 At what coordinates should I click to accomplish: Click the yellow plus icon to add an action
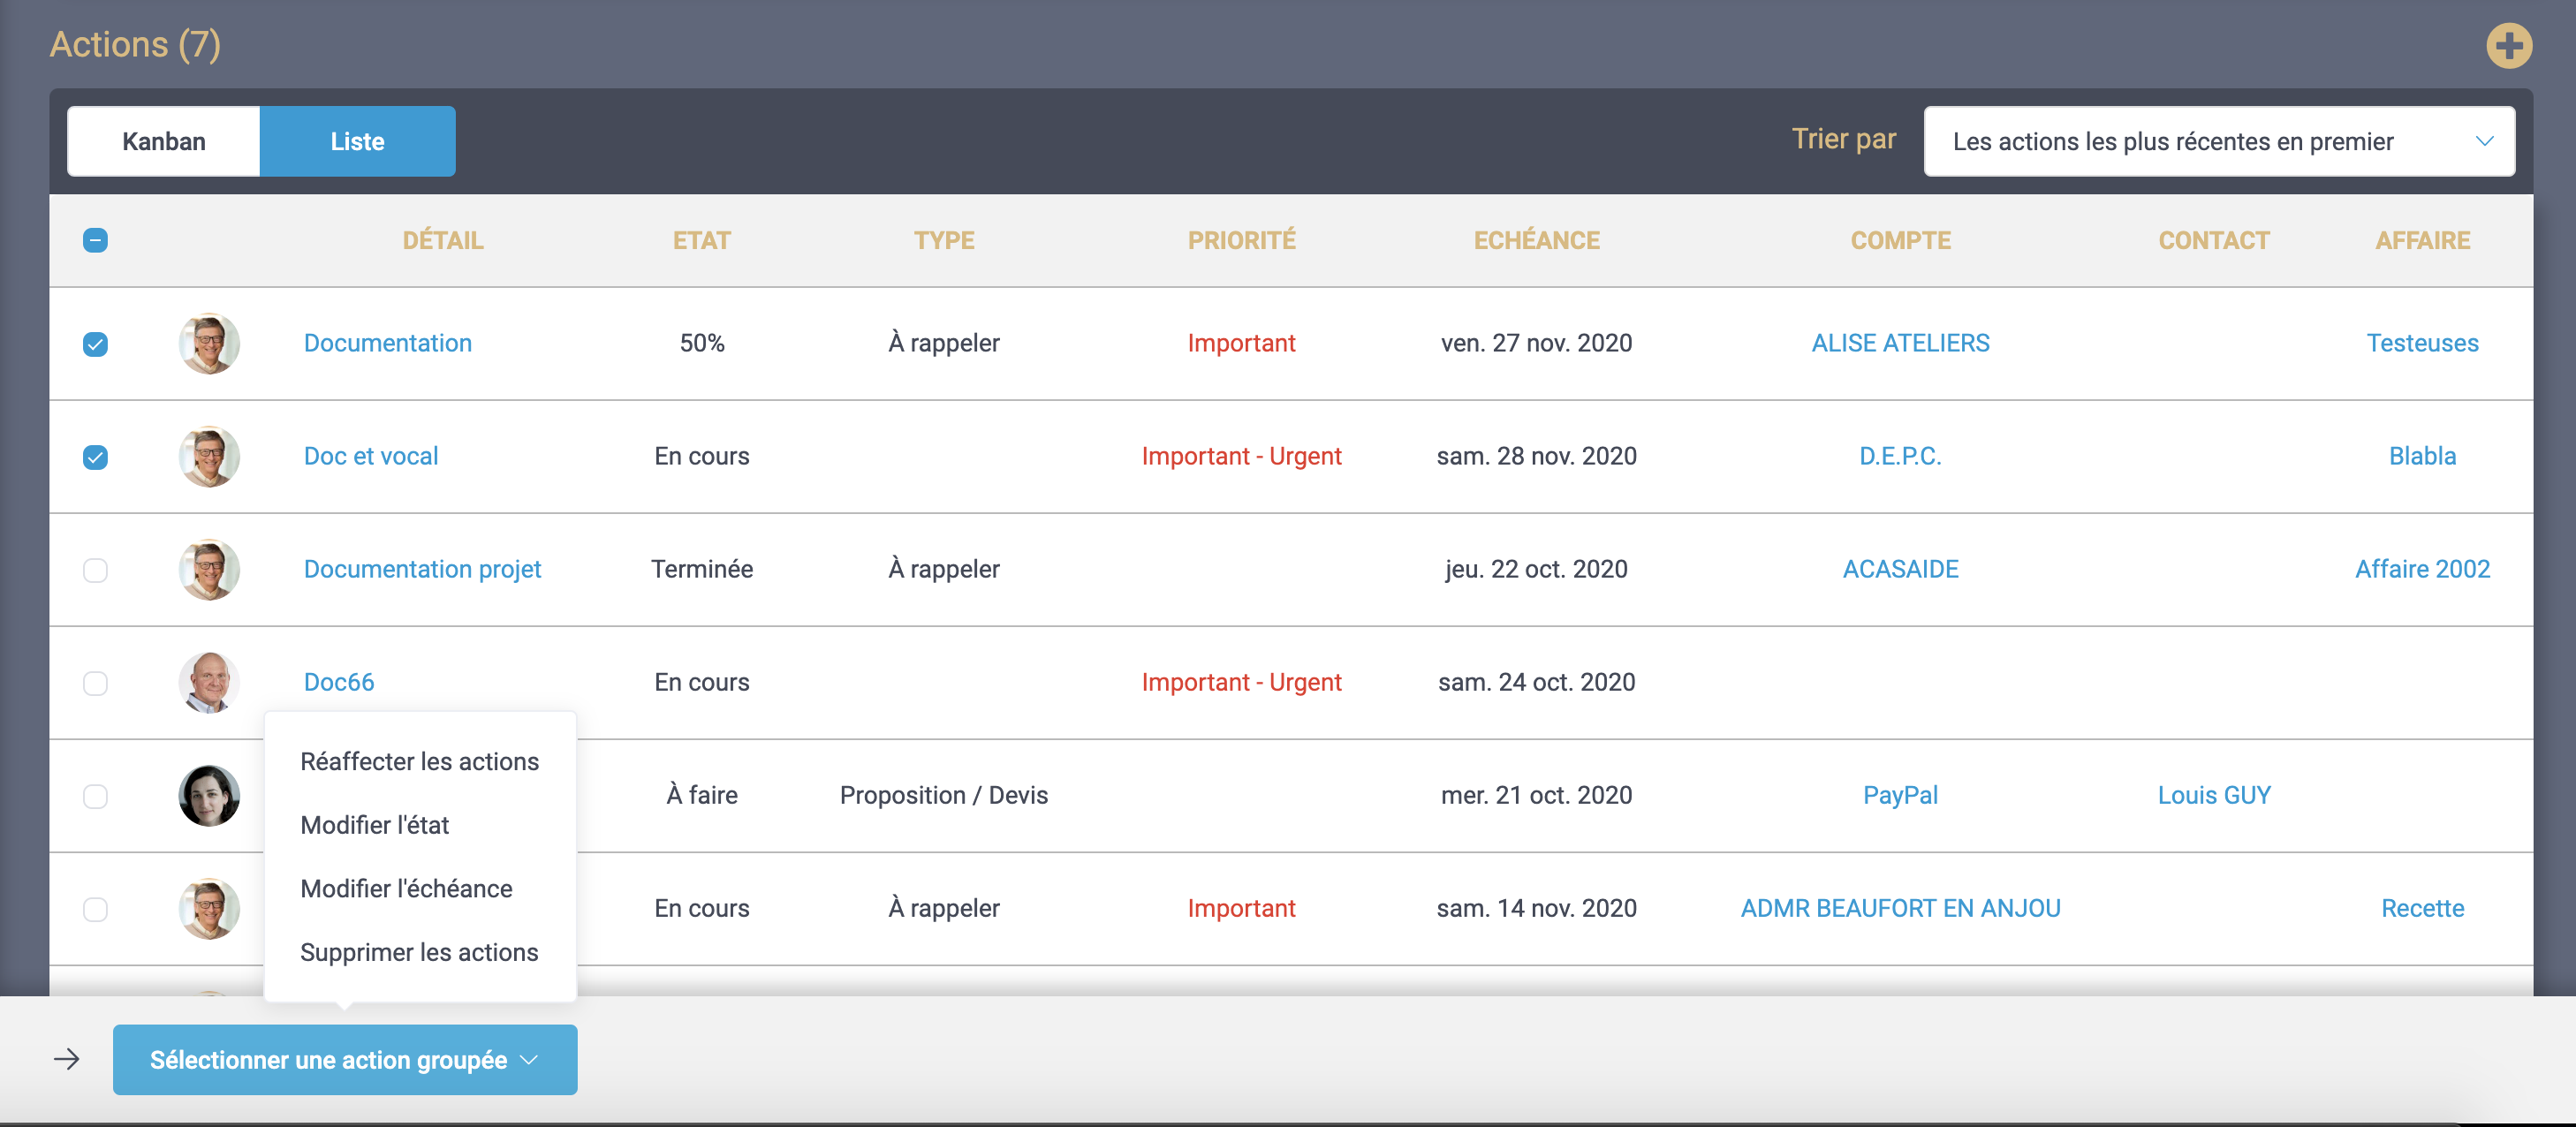click(x=2510, y=44)
